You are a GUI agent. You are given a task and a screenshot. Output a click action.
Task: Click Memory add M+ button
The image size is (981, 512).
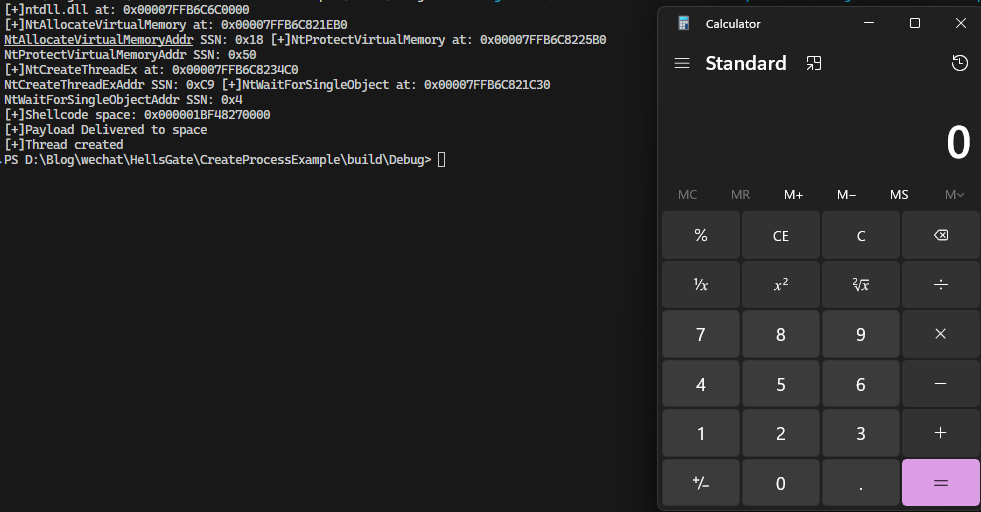point(793,195)
